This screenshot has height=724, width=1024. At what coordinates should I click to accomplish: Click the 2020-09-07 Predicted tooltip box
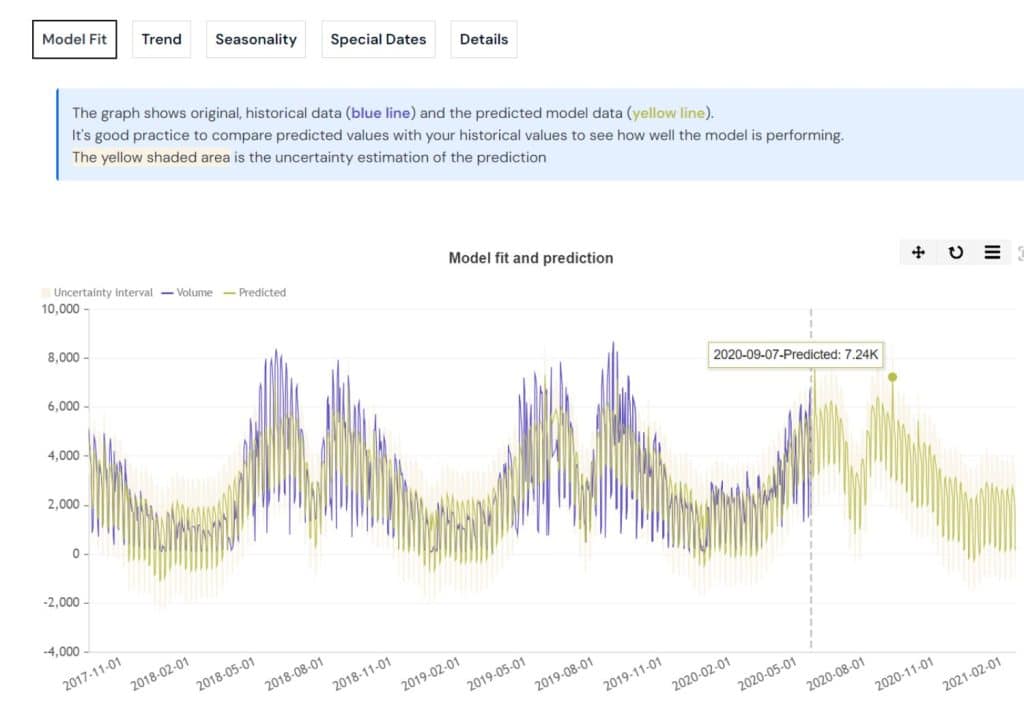coord(795,354)
